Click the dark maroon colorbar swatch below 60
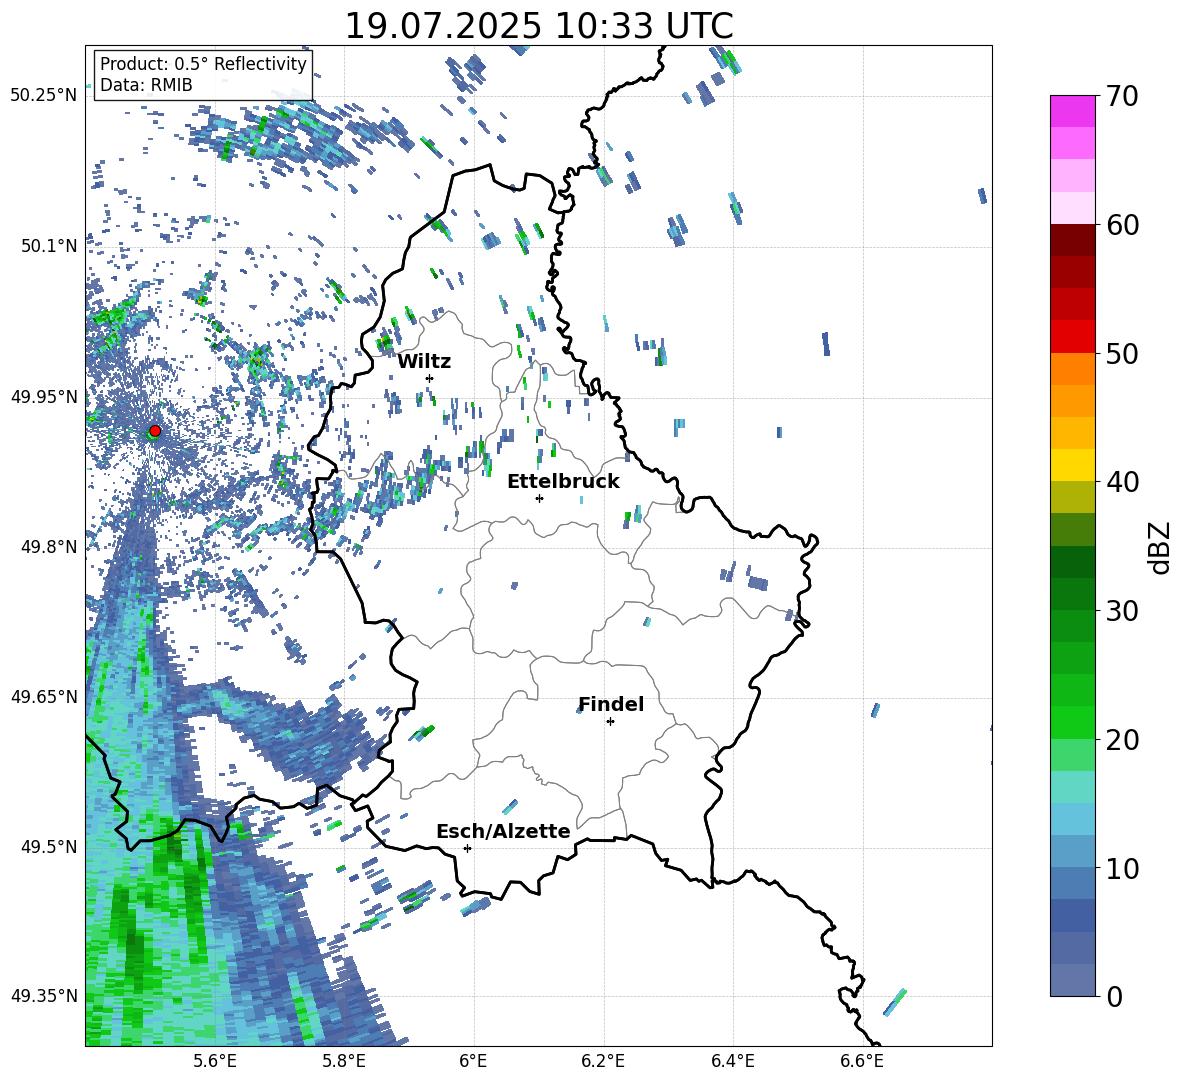Screen dimensions: 1184x1081 (1072, 240)
